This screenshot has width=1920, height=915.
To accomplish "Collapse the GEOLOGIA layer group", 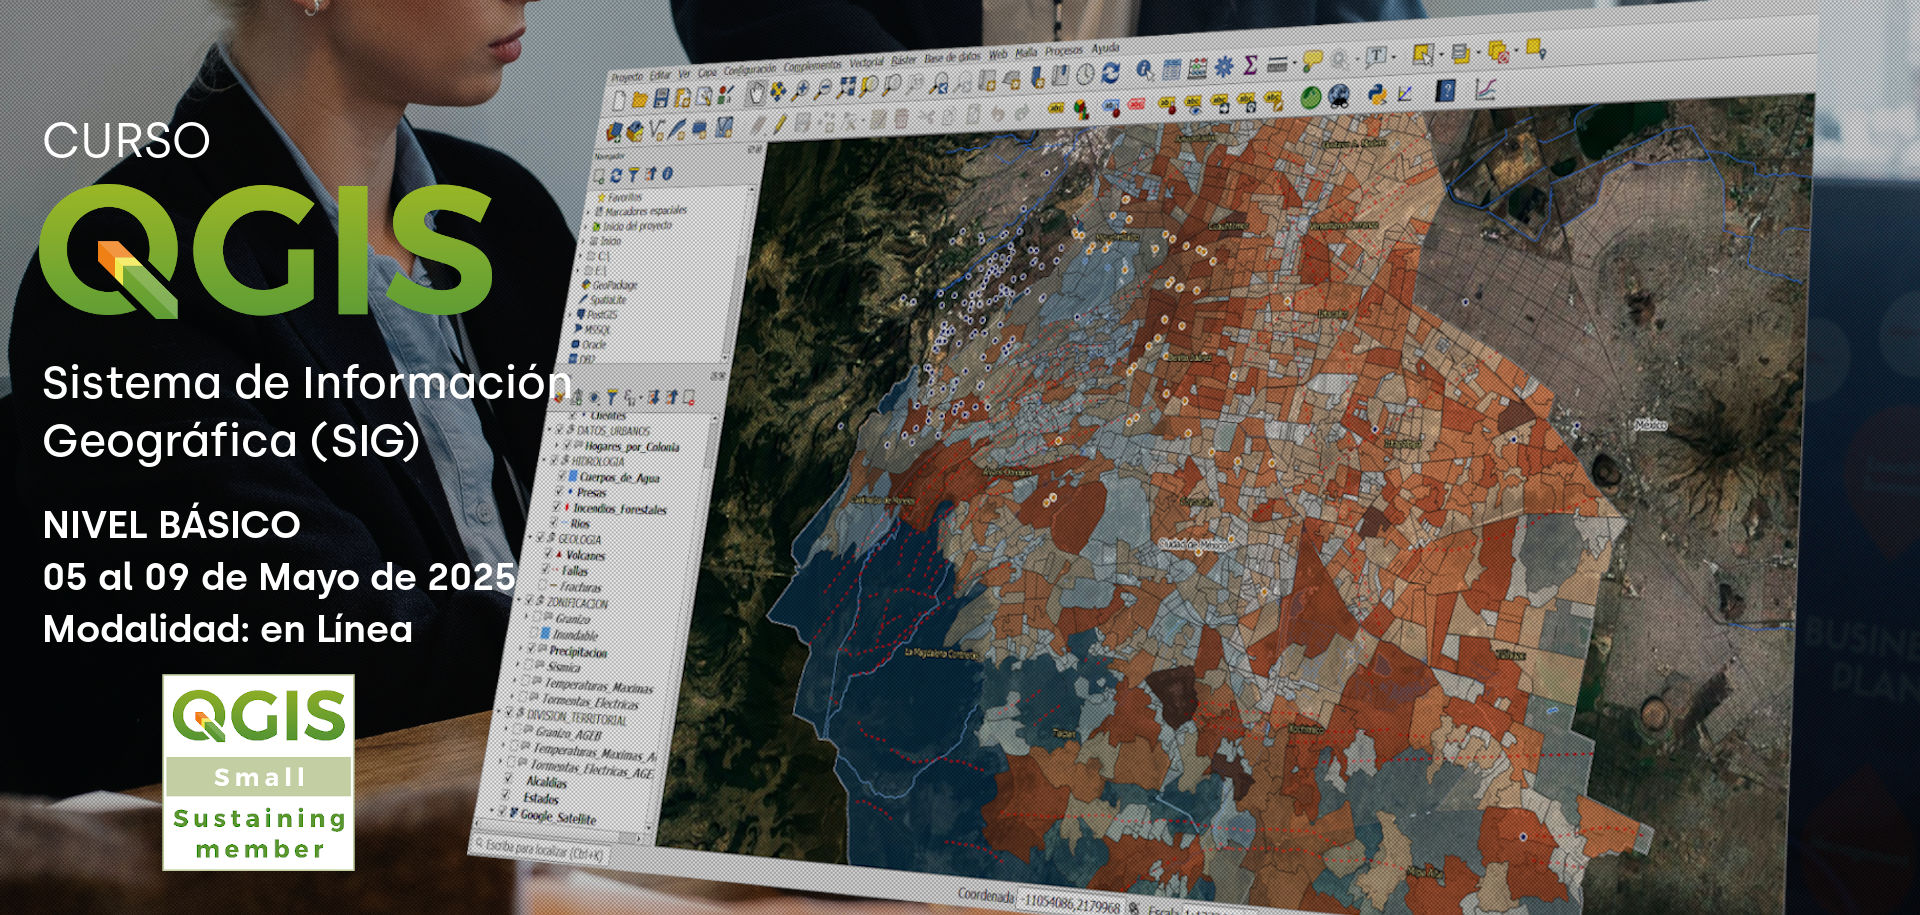I will [x=530, y=537].
